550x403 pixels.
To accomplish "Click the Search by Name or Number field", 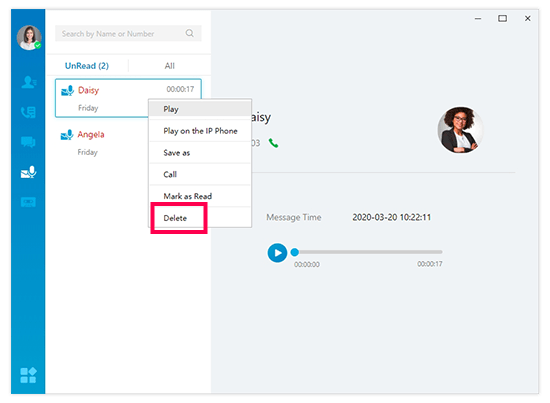I will pos(128,33).
